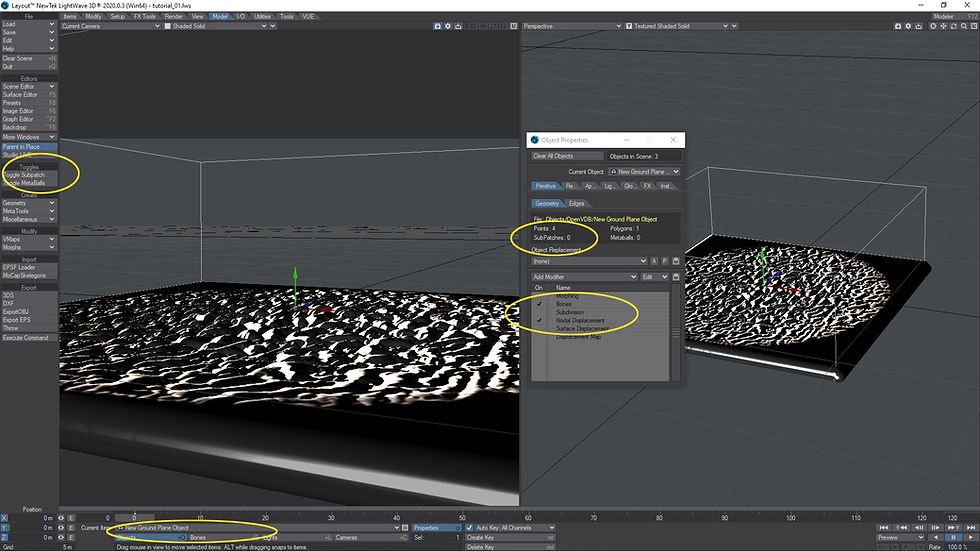Enable the Auto Key checkbox
The height and width of the screenshot is (551, 980).
click(470, 527)
